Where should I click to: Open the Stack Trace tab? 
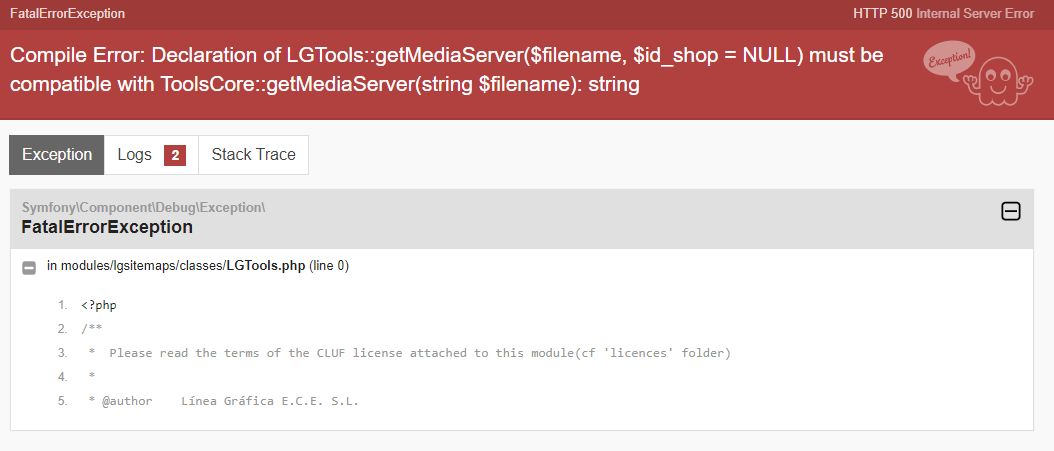(x=254, y=155)
